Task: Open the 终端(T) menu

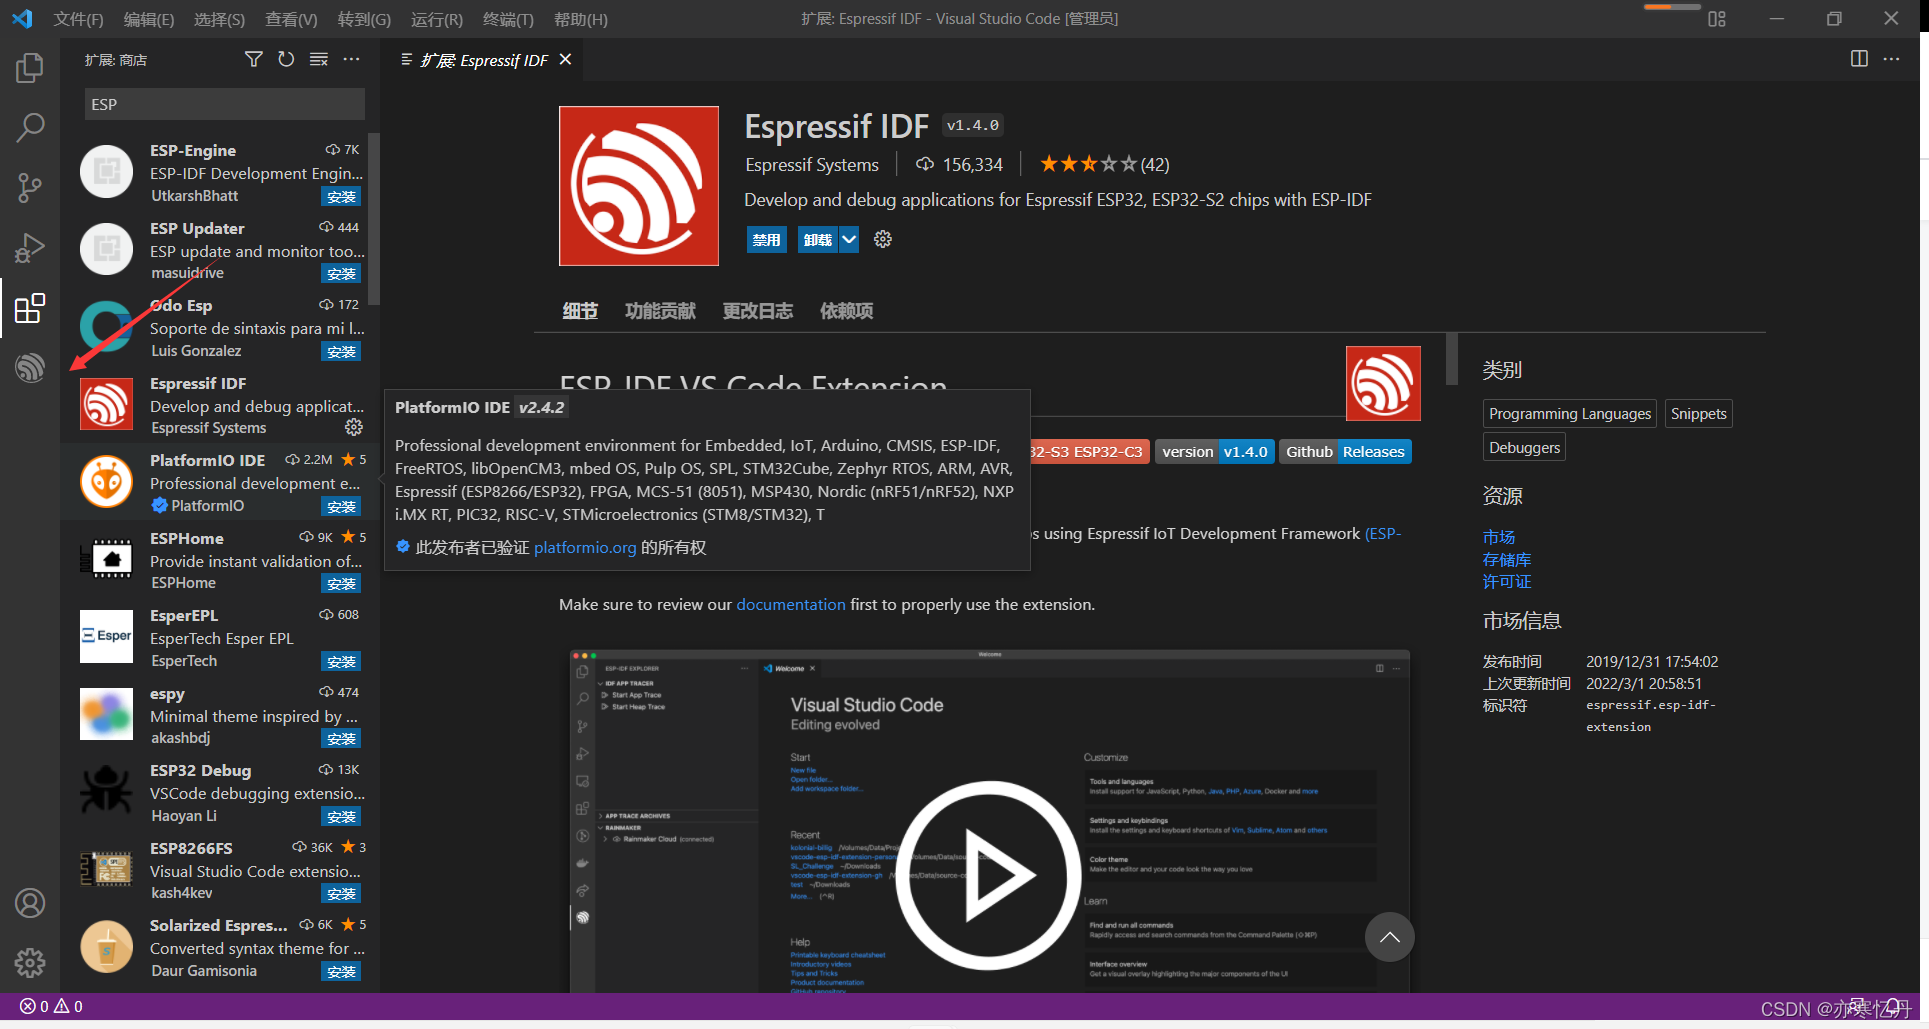Action: pyautogui.click(x=508, y=19)
